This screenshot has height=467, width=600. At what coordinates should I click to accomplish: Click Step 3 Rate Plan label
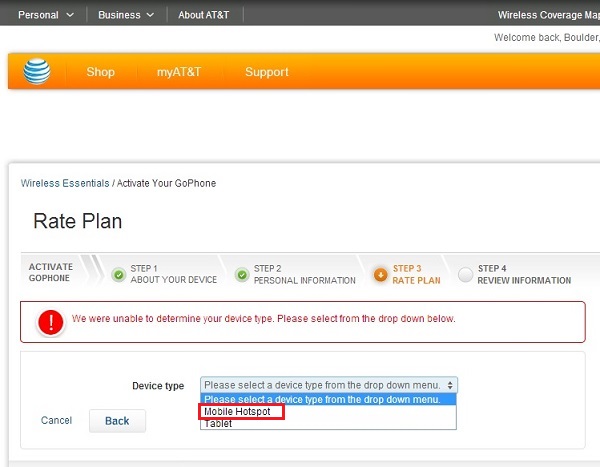(416, 274)
